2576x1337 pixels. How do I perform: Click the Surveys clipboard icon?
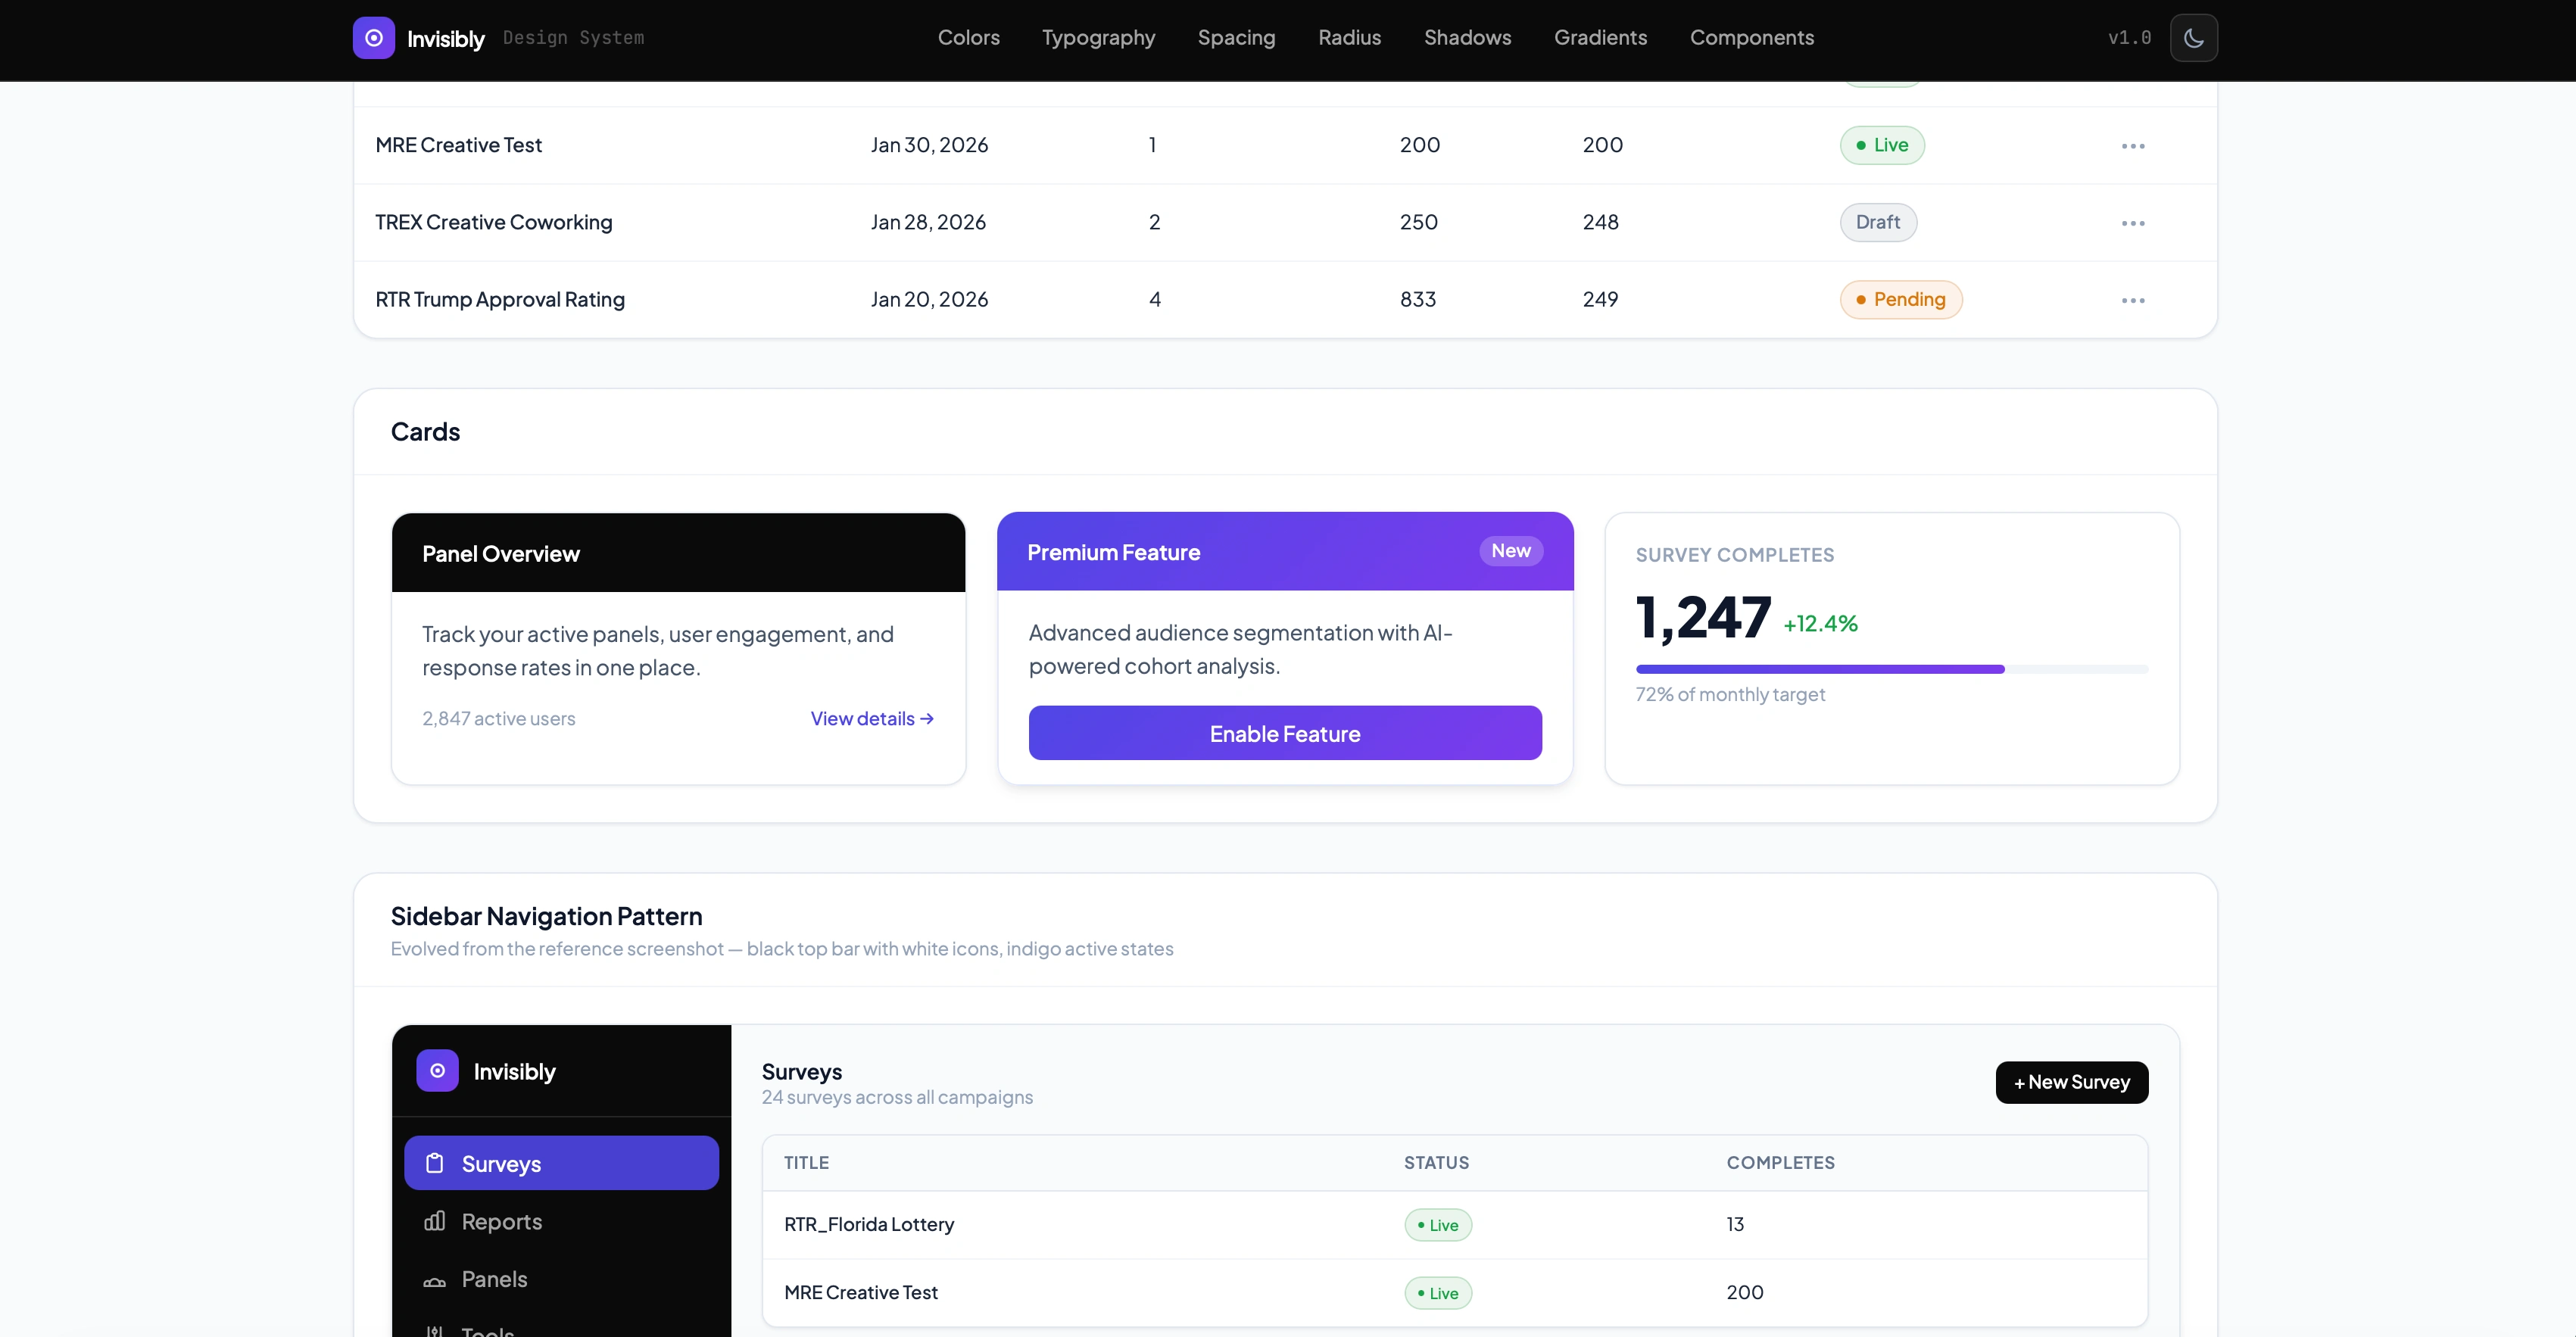(434, 1163)
